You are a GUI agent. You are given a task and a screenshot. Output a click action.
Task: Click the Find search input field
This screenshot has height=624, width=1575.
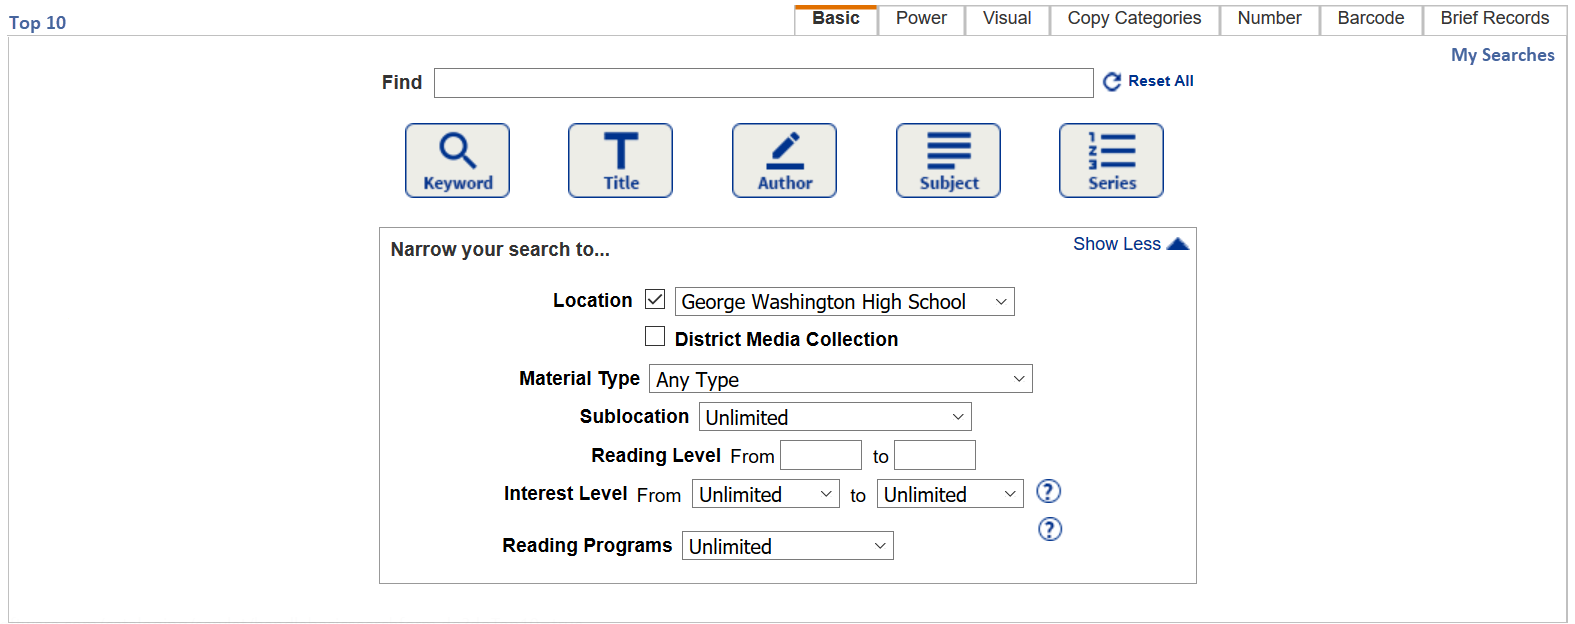point(763,82)
